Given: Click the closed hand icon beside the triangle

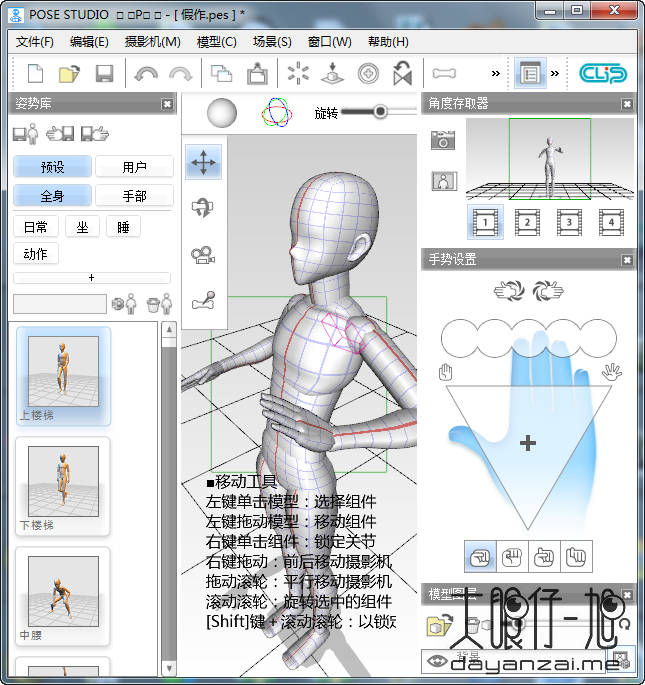Looking at the screenshot, I should [x=445, y=372].
